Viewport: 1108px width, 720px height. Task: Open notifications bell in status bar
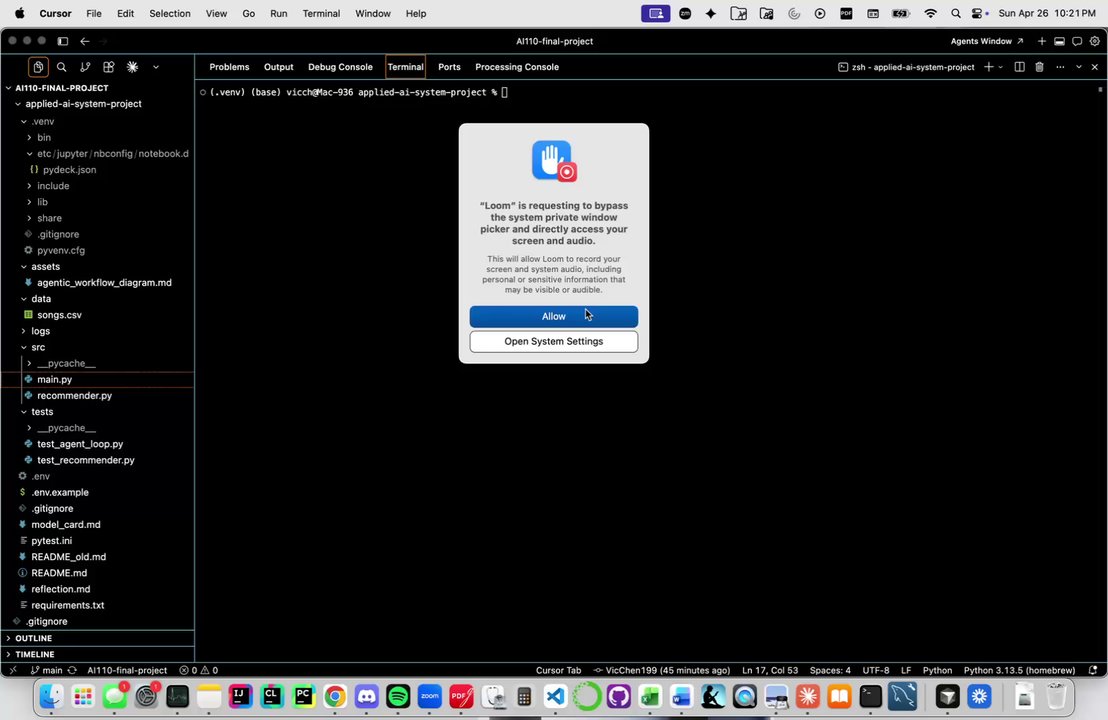click(x=1092, y=670)
